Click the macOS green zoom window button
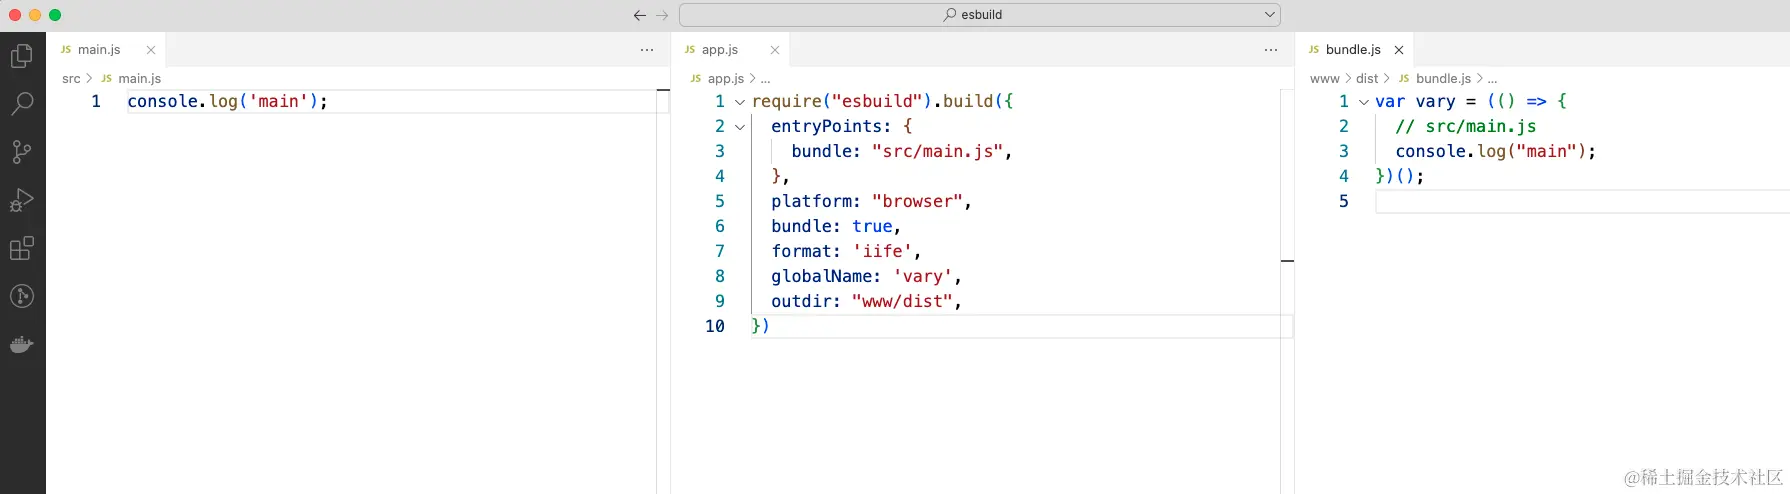Screen dimensions: 1790x494 (x=55, y=15)
